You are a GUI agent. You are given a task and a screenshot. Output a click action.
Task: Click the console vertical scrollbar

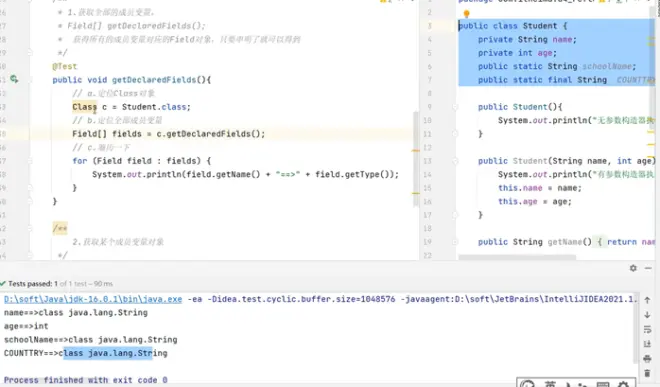[637, 328]
